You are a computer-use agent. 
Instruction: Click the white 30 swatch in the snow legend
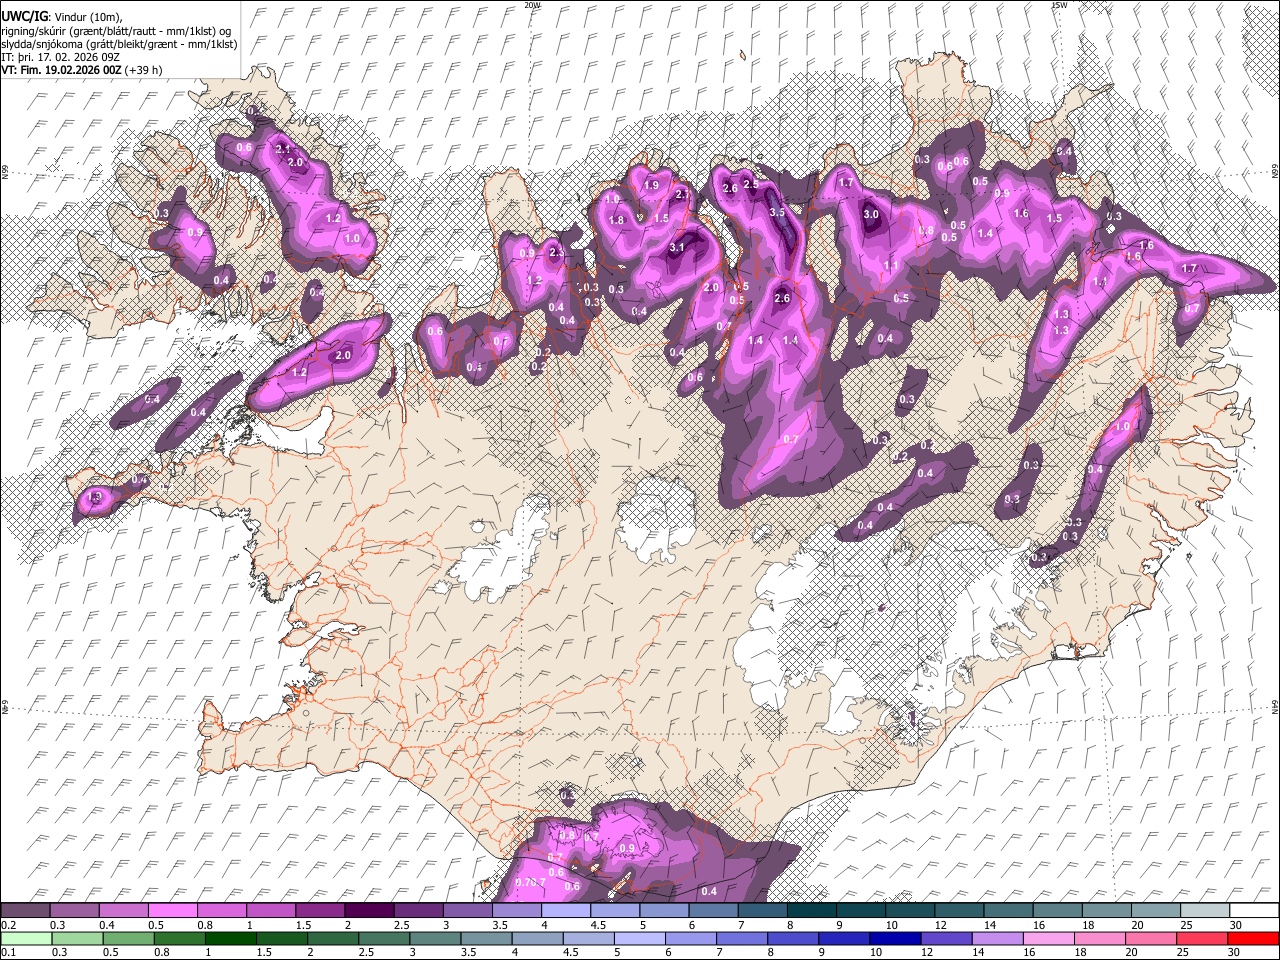(1254, 910)
